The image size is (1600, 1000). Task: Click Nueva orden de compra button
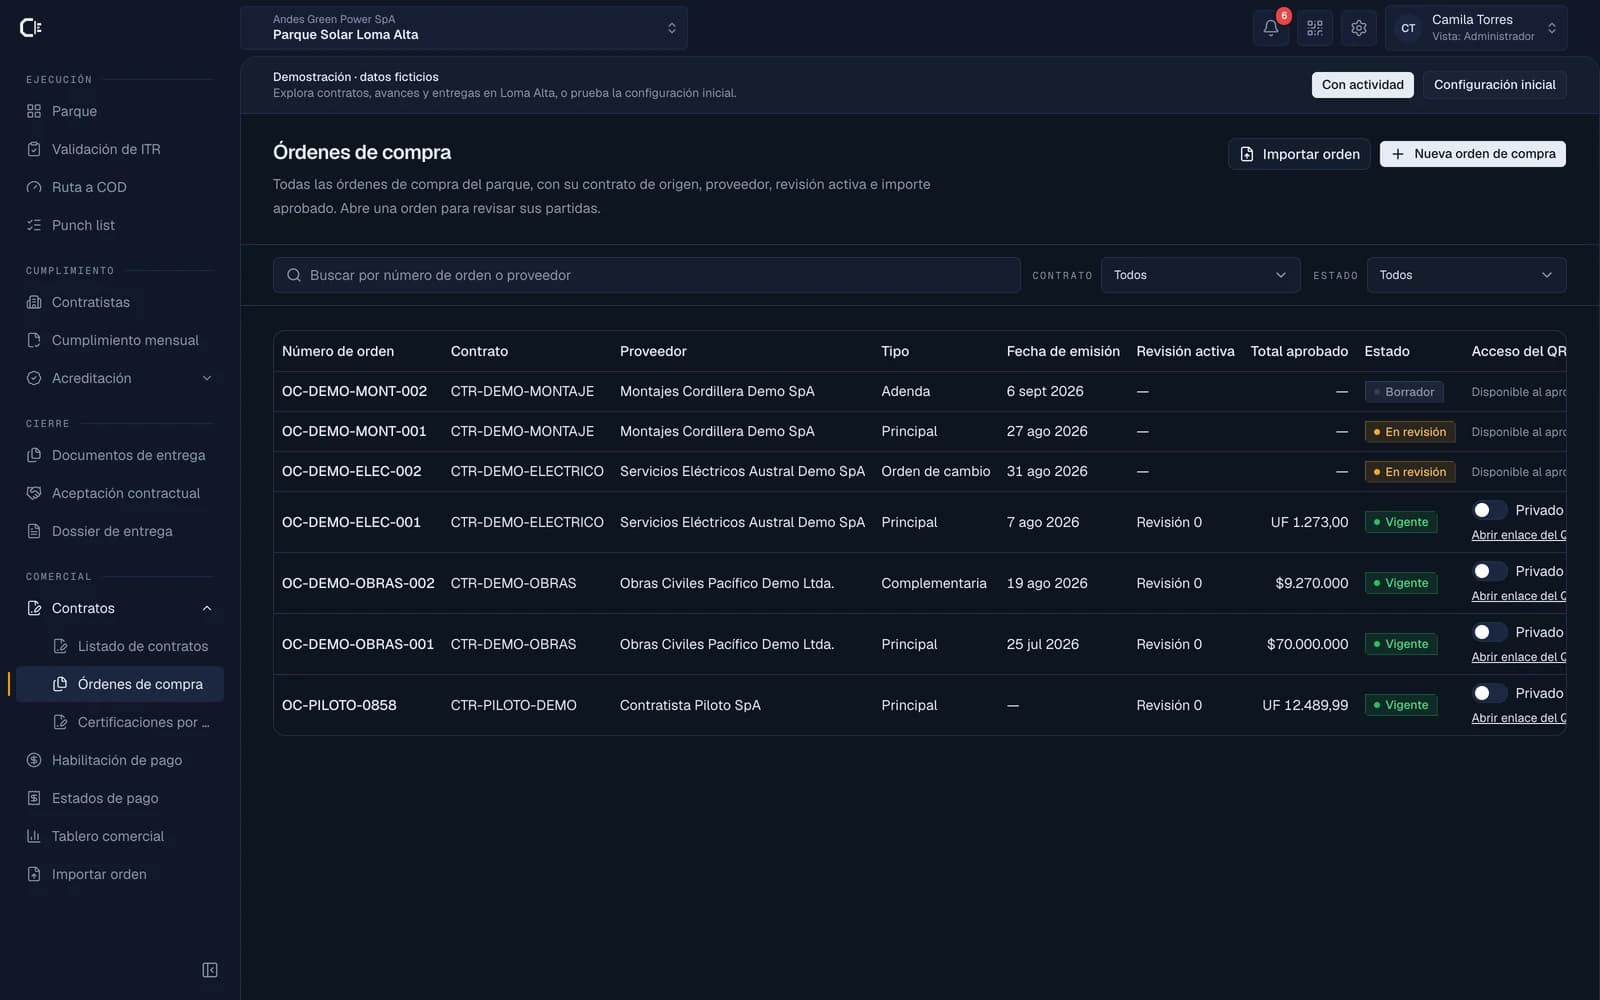[1473, 154]
